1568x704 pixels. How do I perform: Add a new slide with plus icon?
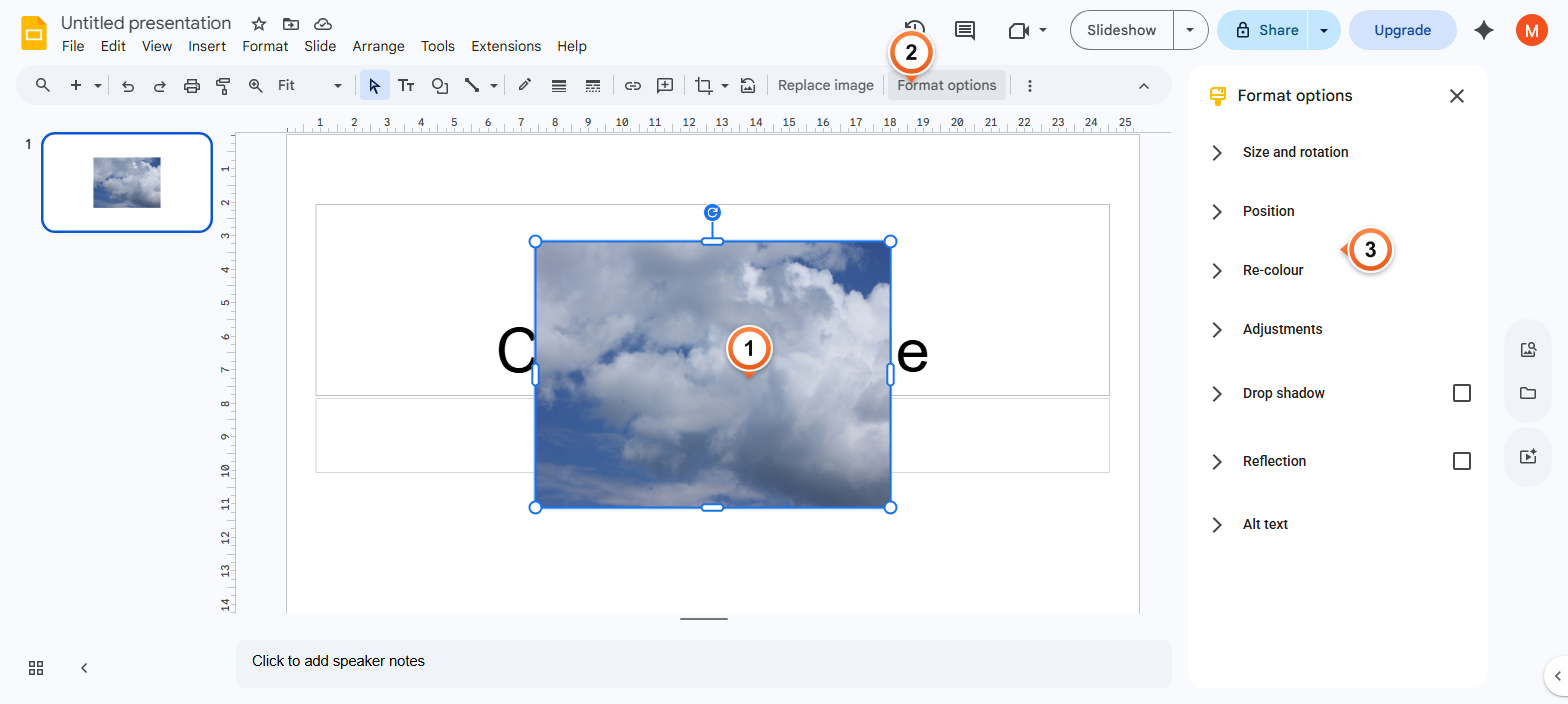(x=76, y=85)
